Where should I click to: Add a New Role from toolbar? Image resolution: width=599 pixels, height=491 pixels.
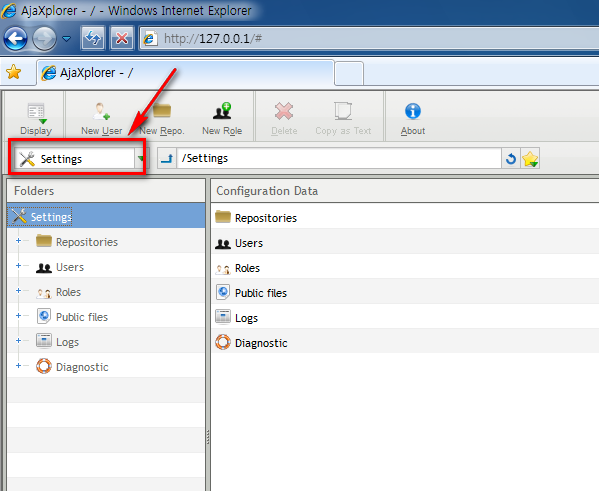pos(222,119)
